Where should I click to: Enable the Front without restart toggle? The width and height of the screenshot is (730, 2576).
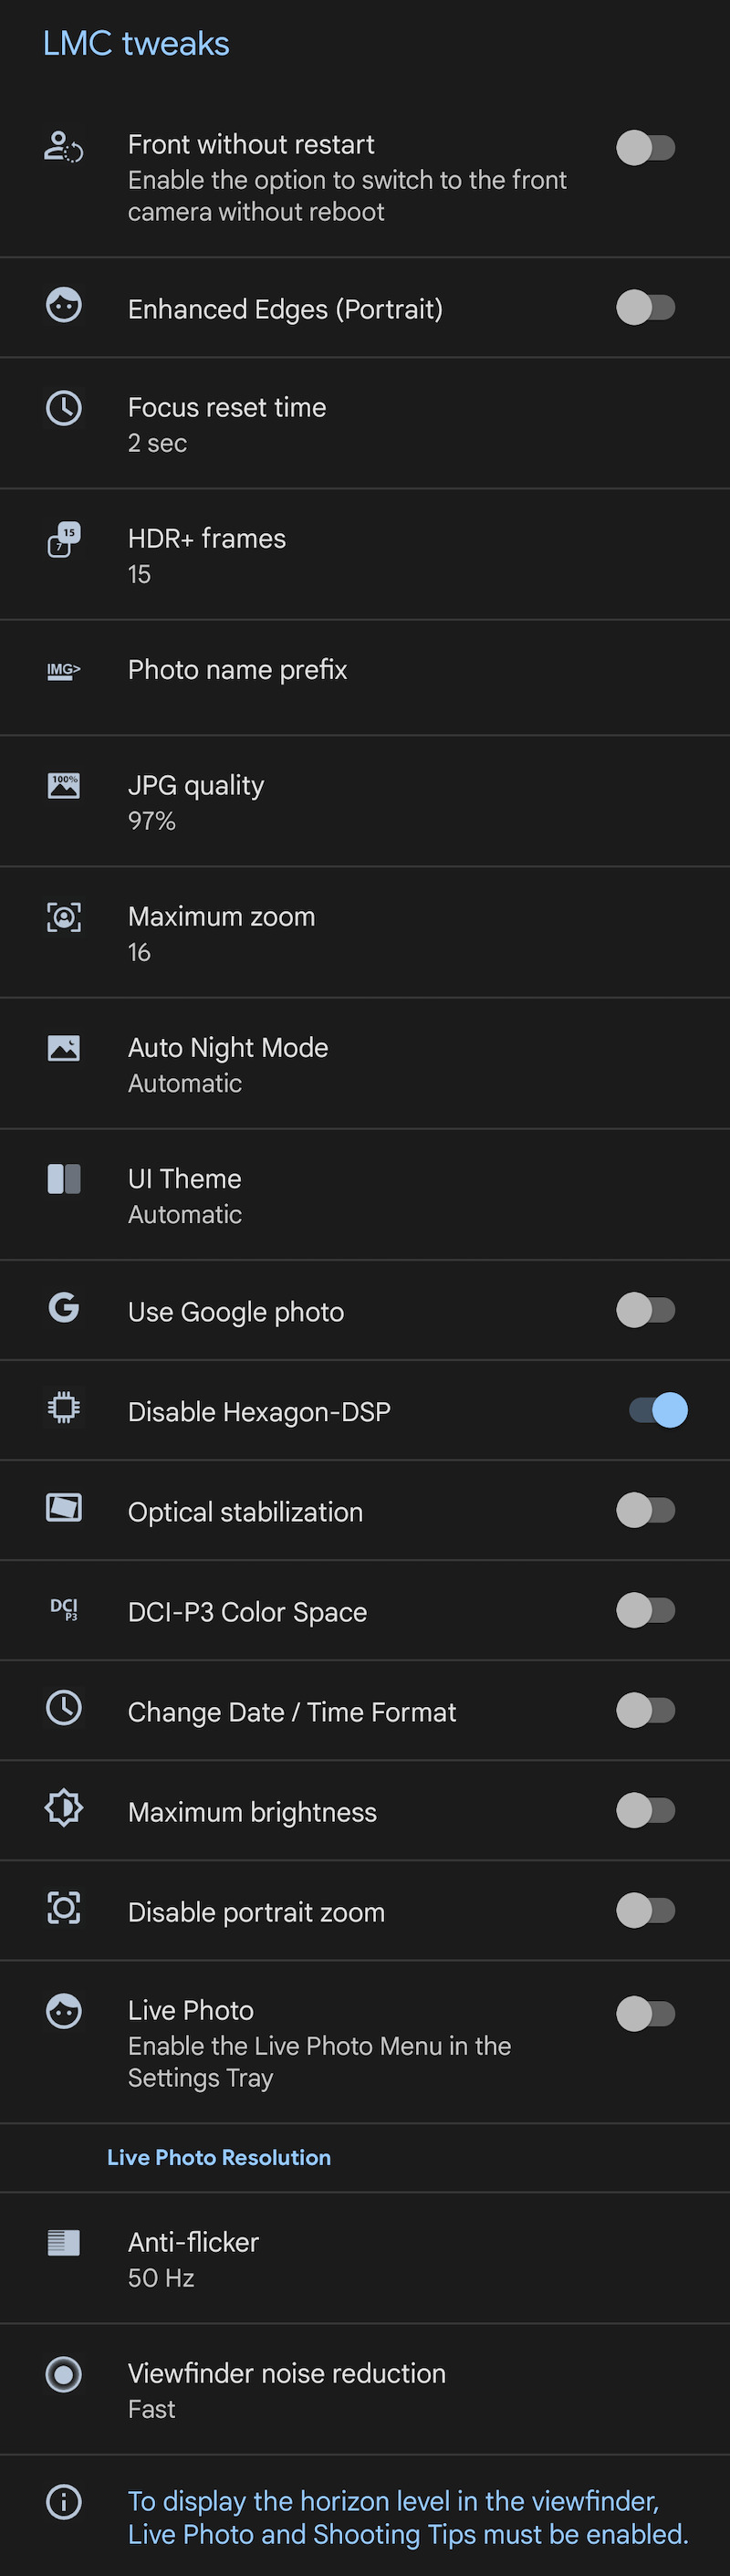pyautogui.click(x=646, y=148)
